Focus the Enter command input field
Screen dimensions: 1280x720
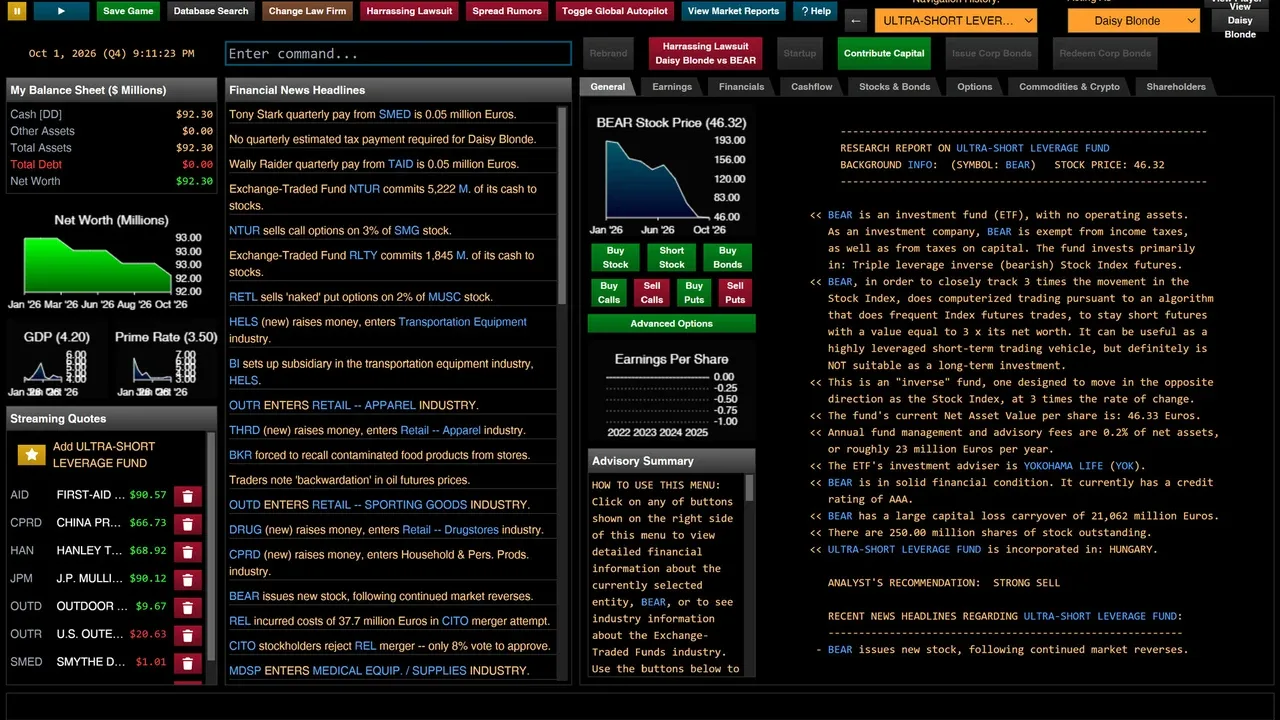[x=399, y=54]
